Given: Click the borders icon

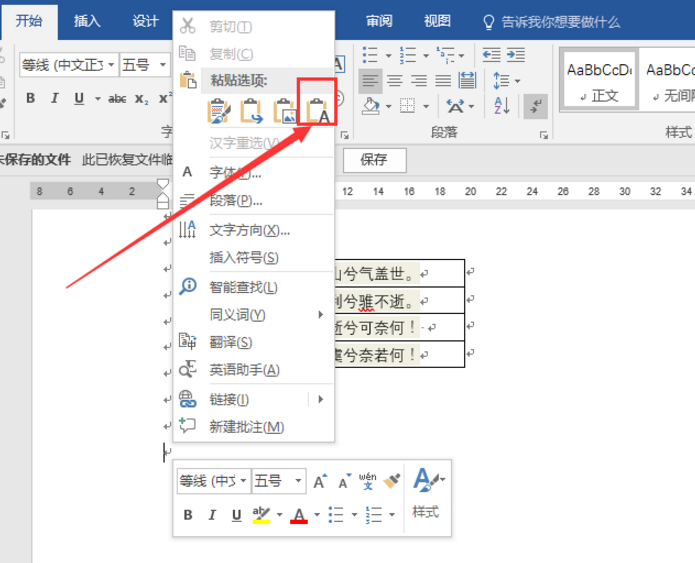Looking at the screenshot, I should (407, 106).
